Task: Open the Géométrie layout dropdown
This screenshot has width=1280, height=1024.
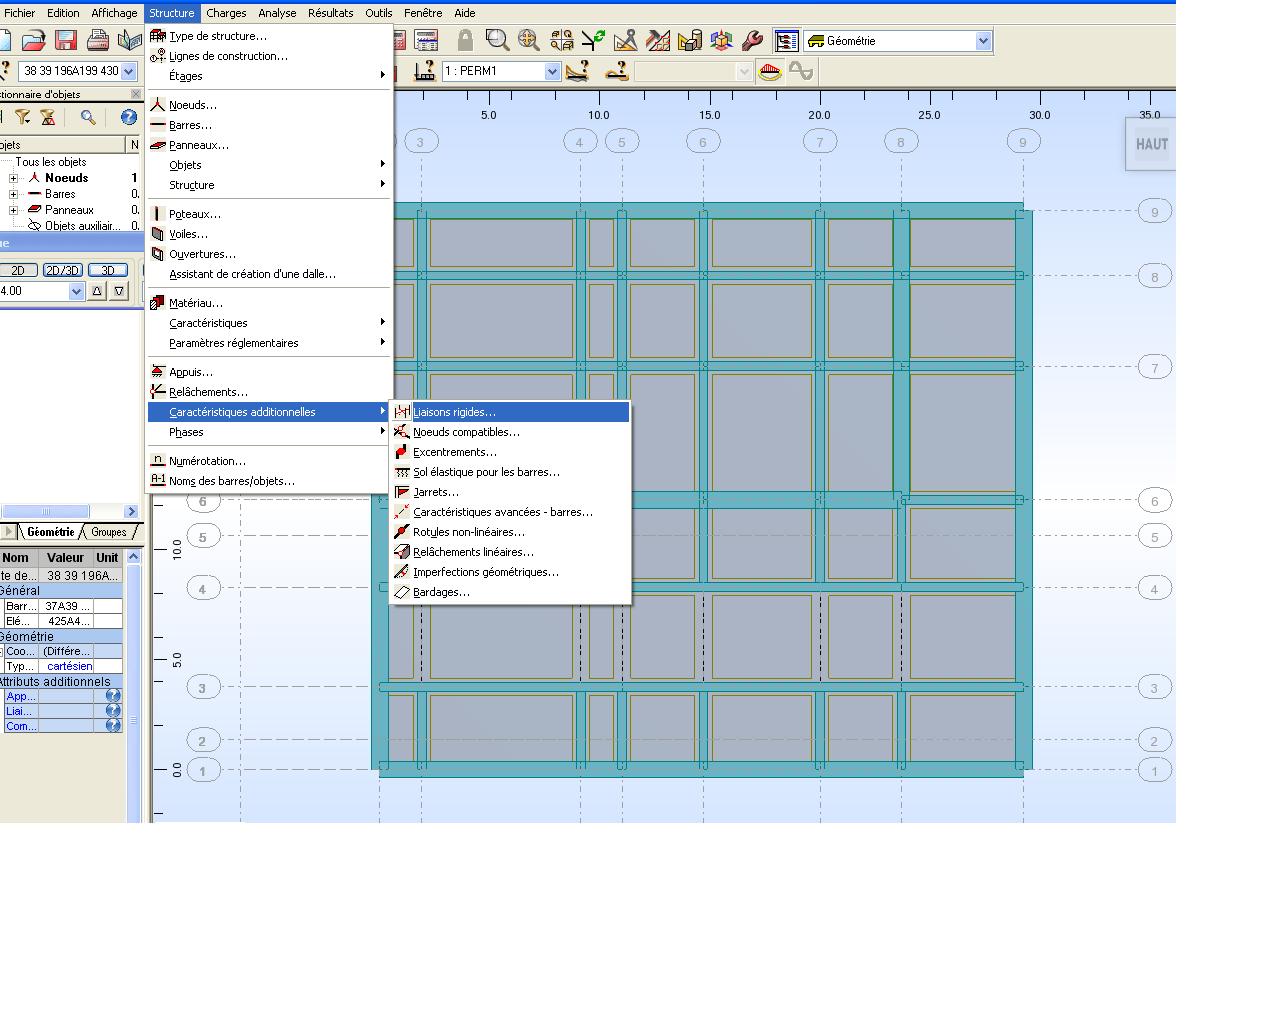Action: [x=983, y=41]
